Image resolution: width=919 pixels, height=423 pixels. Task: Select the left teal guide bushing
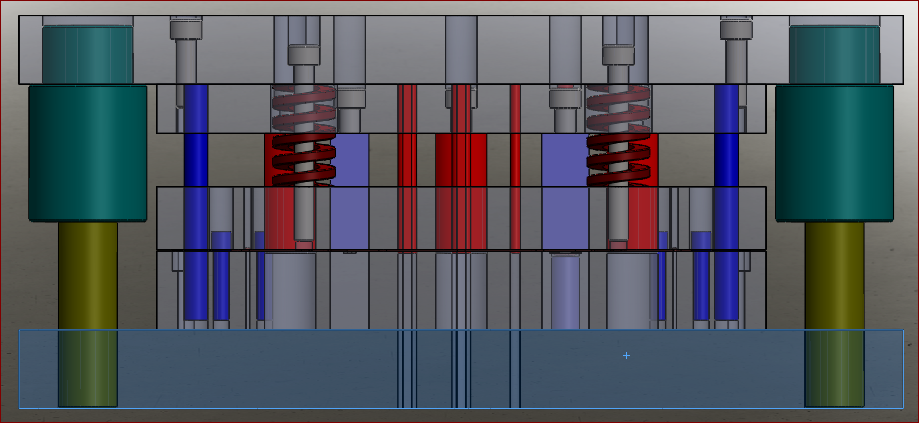(87, 153)
